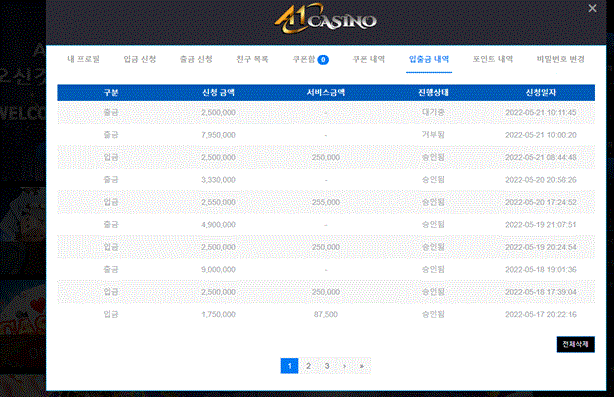
Task: Click the A1 Casino logo
Action: point(325,19)
